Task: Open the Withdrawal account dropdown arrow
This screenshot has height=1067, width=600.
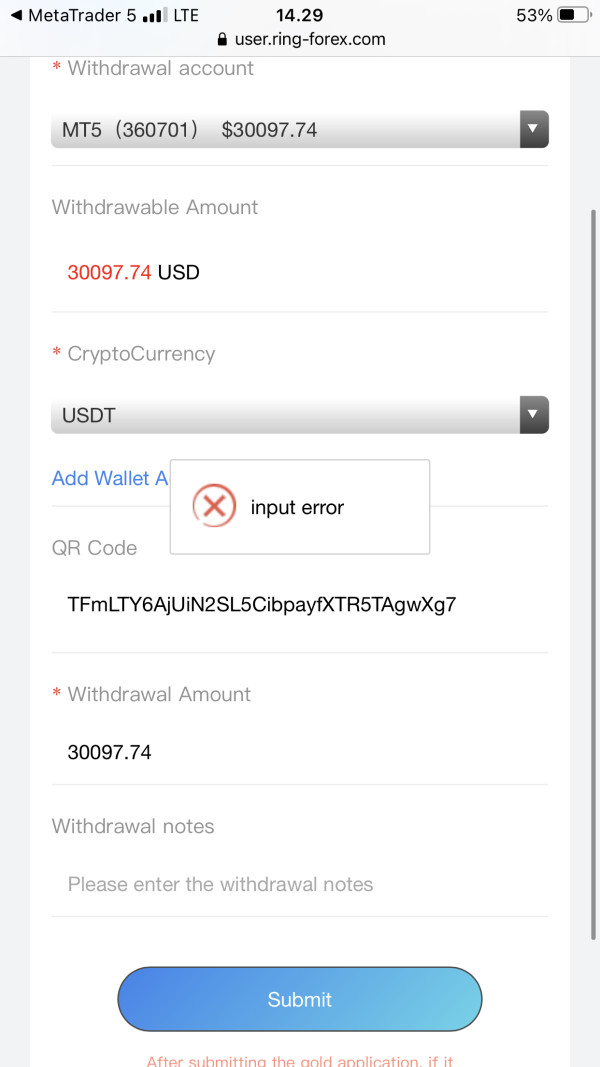Action: coord(534,129)
